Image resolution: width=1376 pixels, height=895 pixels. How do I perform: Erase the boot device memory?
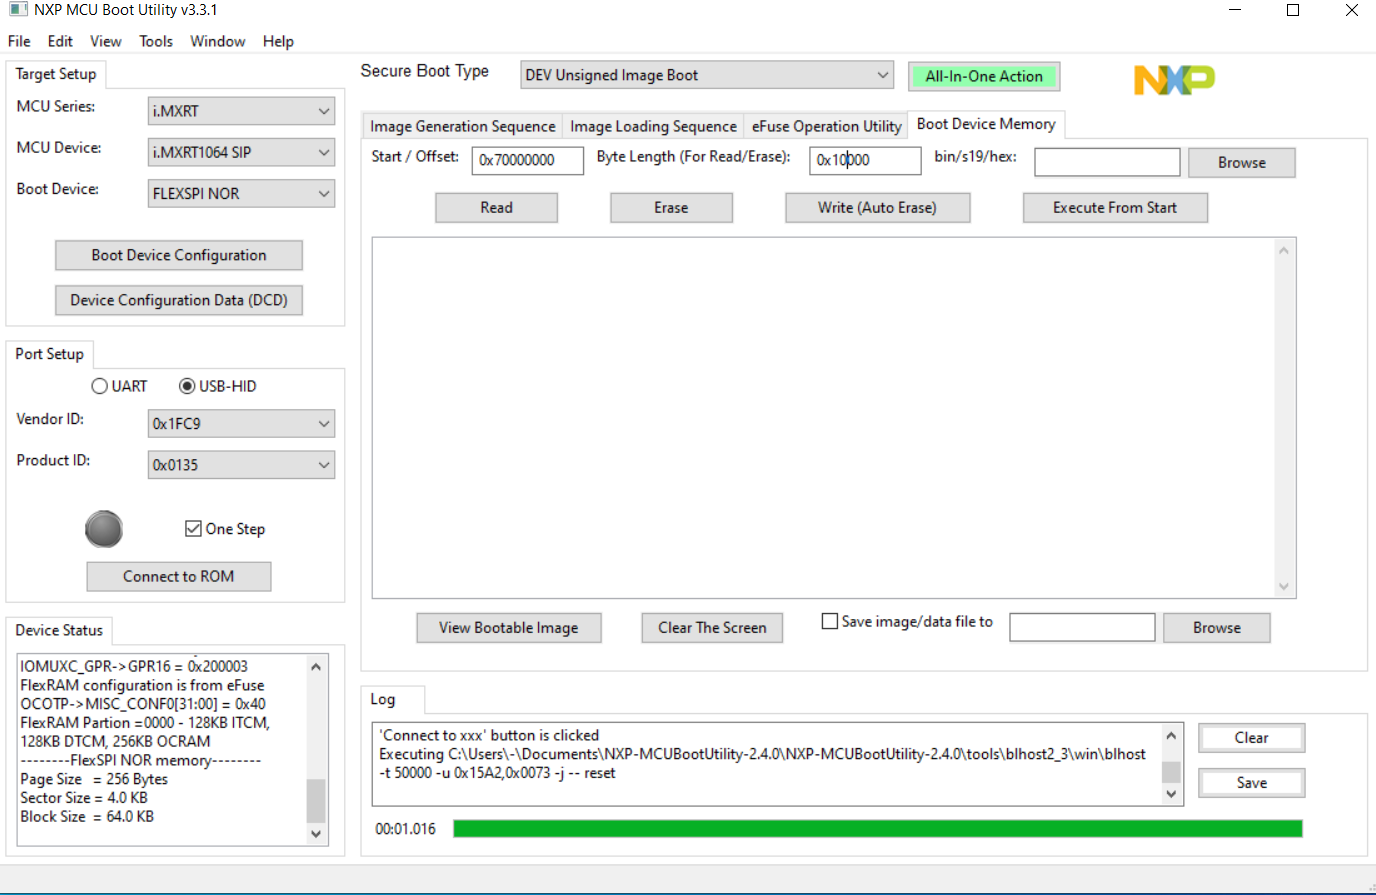[670, 207]
